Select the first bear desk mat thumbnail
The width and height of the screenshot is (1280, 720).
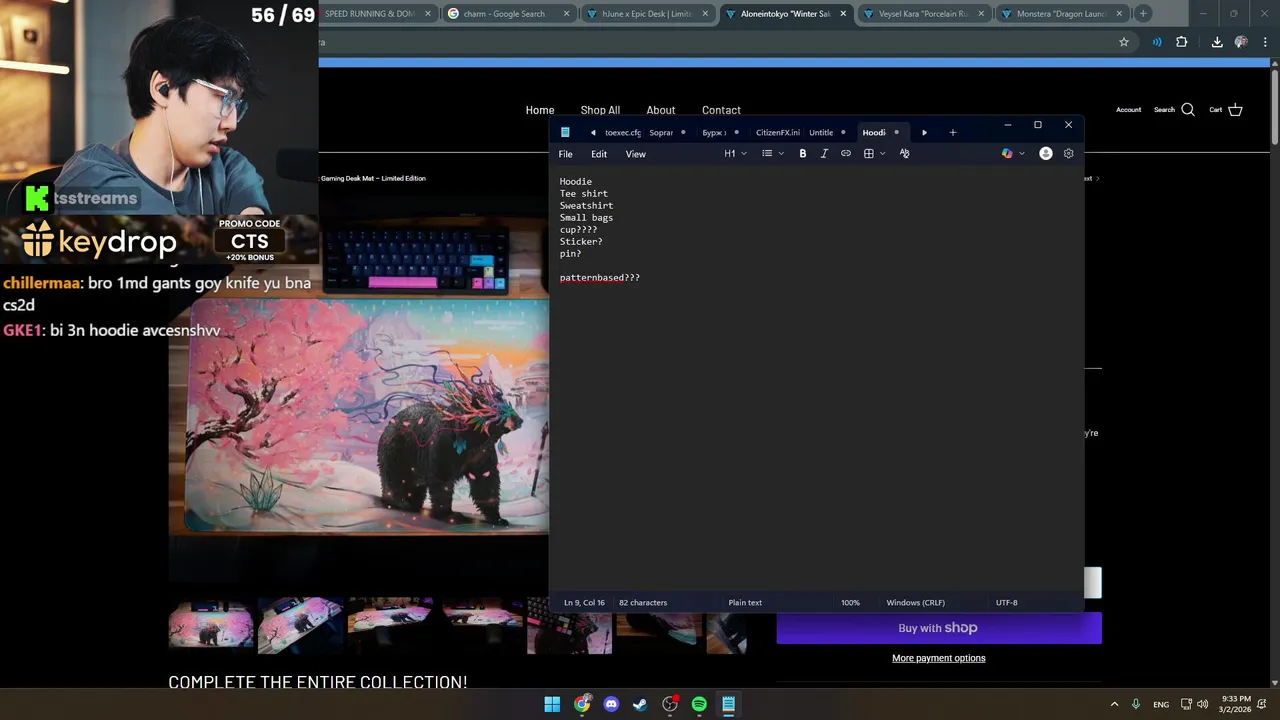[x=211, y=625]
